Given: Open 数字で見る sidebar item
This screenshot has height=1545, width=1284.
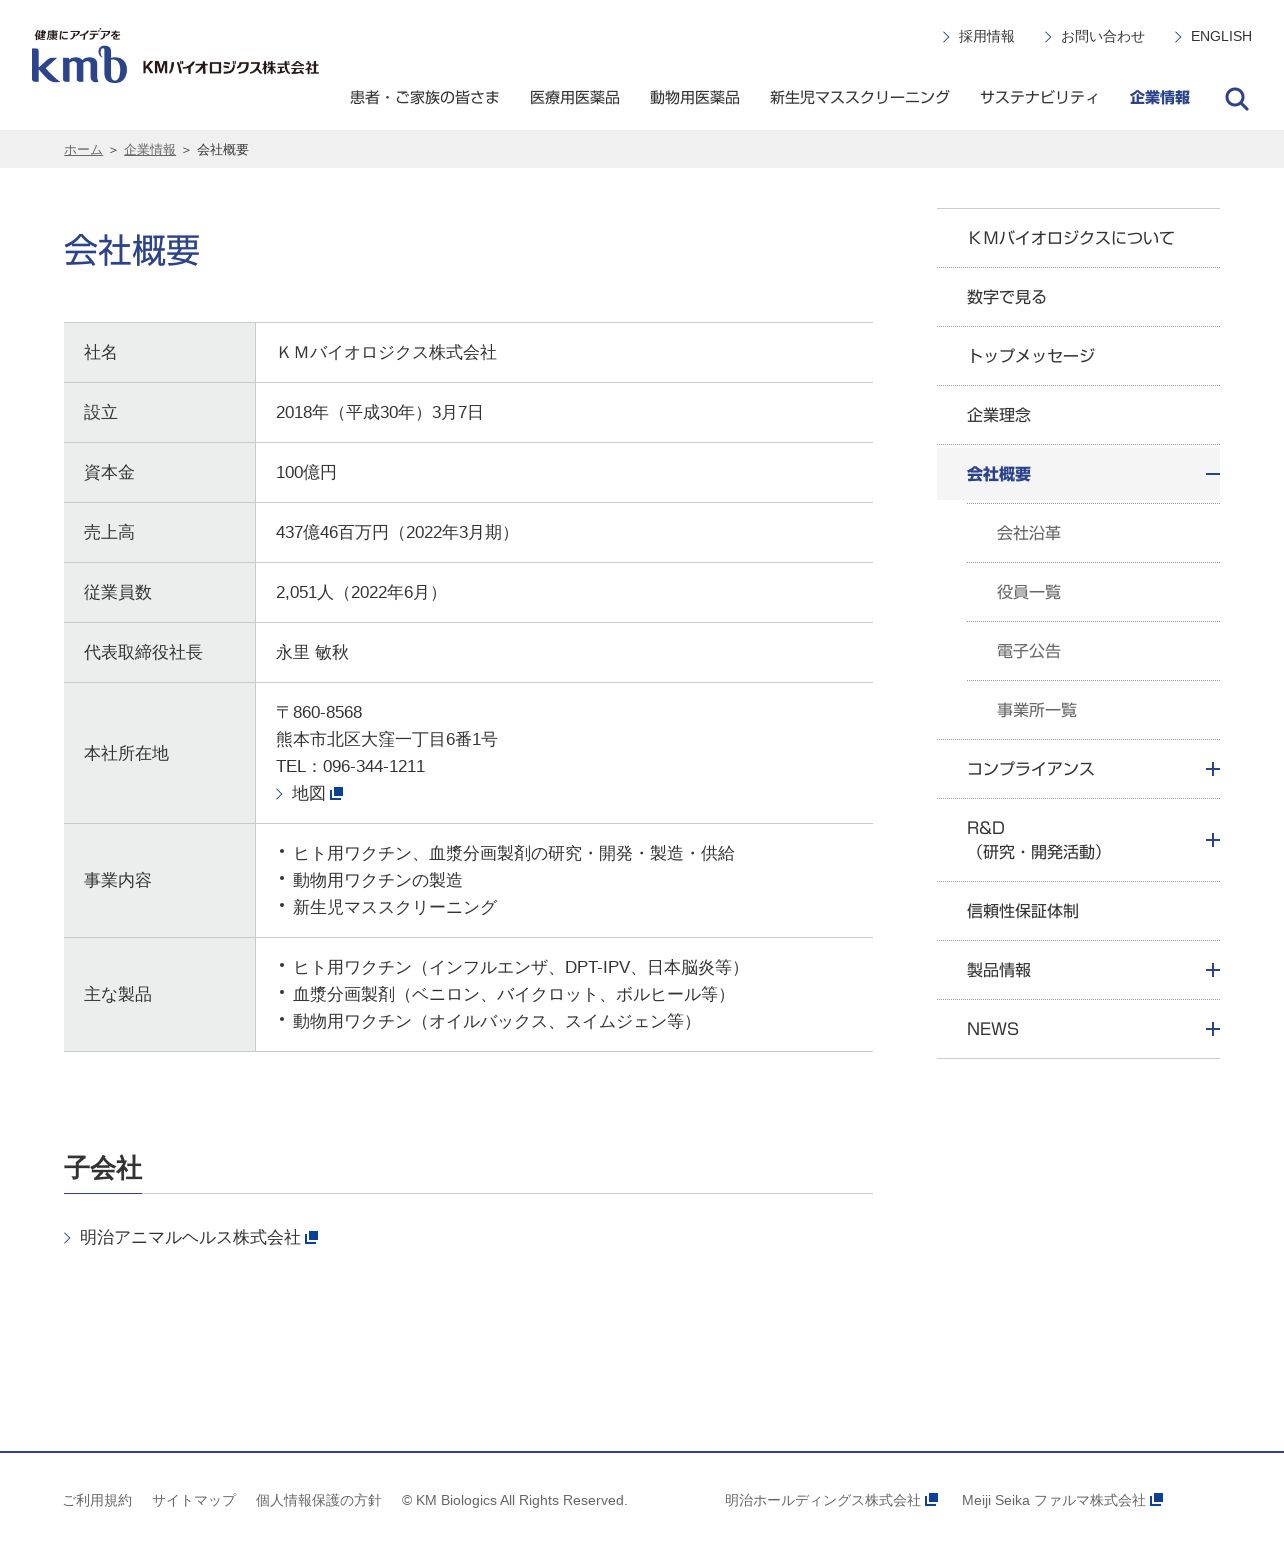Looking at the screenshot, I should click(x=1078, y=297).
